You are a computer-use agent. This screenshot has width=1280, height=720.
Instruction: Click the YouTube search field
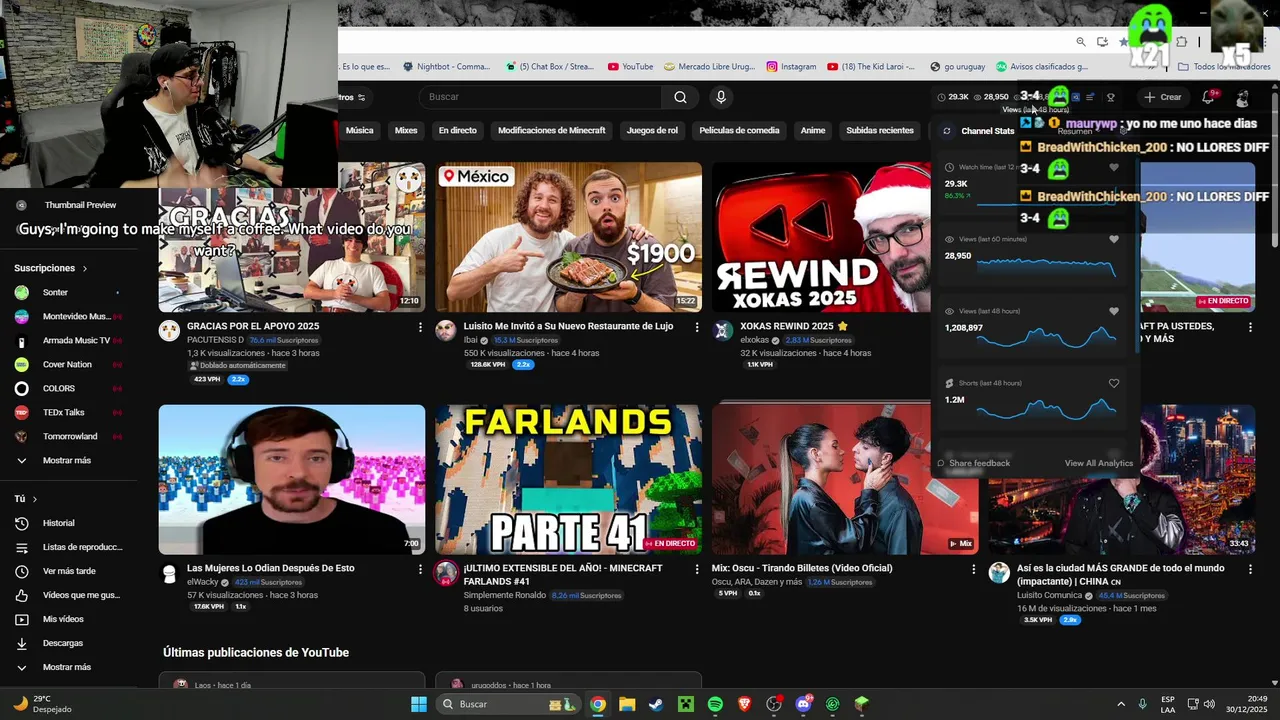540,97
